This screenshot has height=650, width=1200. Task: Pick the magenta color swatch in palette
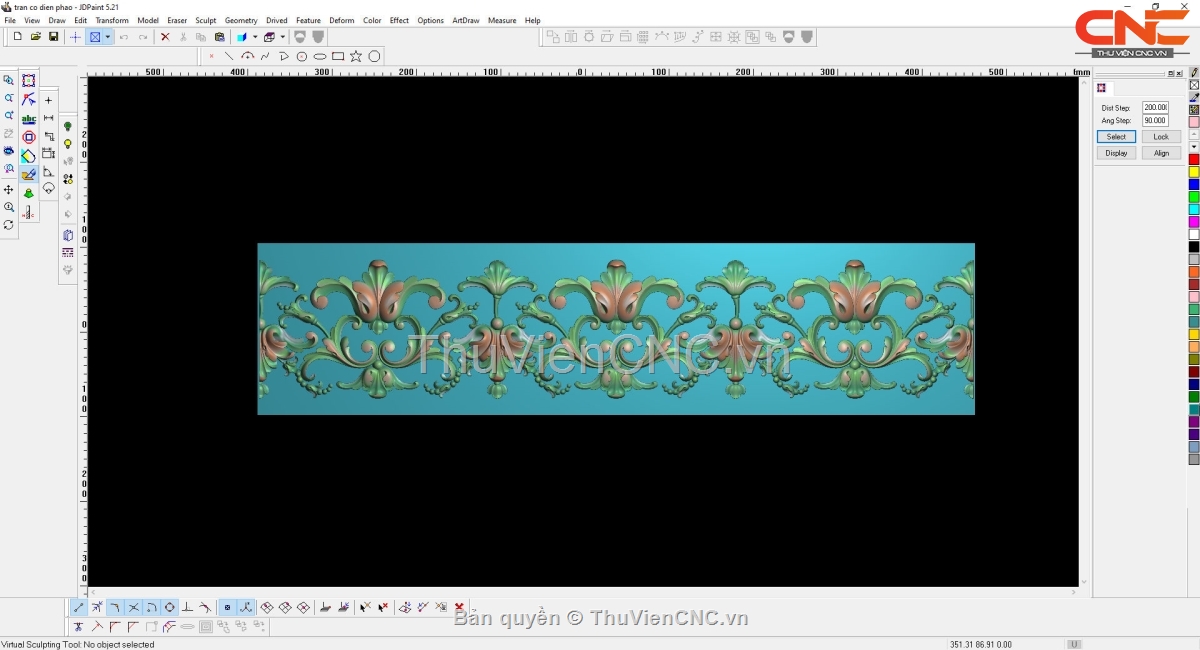click(1194, 222)
